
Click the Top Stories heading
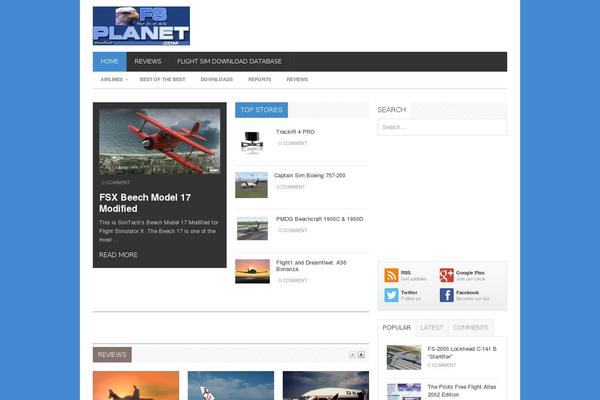coord(261,110)
